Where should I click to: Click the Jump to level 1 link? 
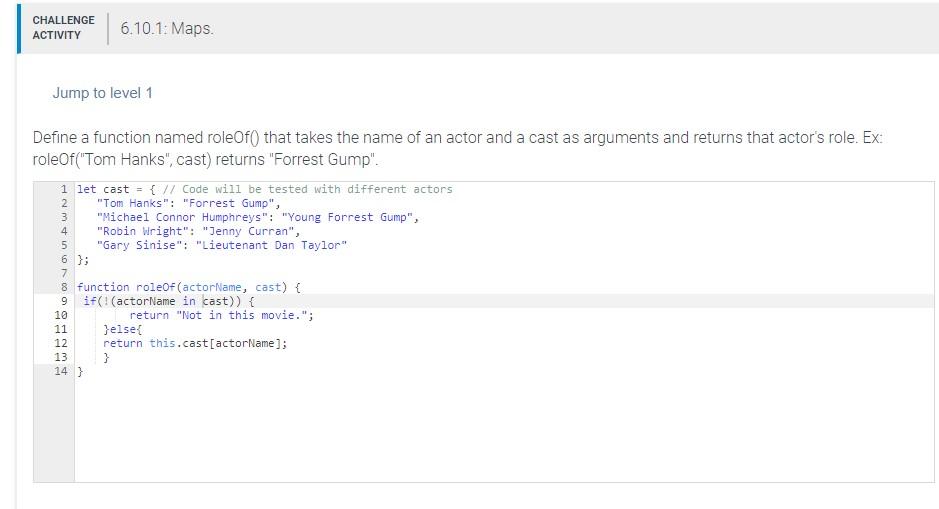click(x=102, y=93)
